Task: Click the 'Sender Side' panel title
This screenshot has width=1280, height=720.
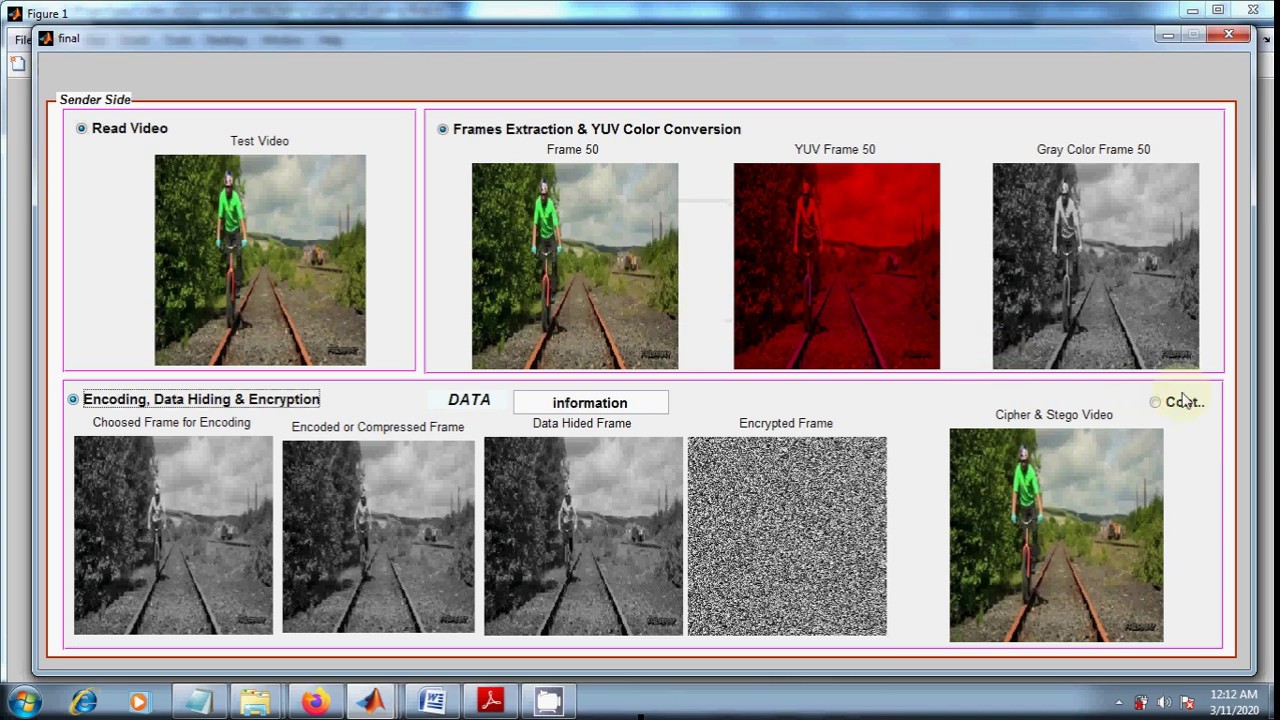Action: [95, 99]
